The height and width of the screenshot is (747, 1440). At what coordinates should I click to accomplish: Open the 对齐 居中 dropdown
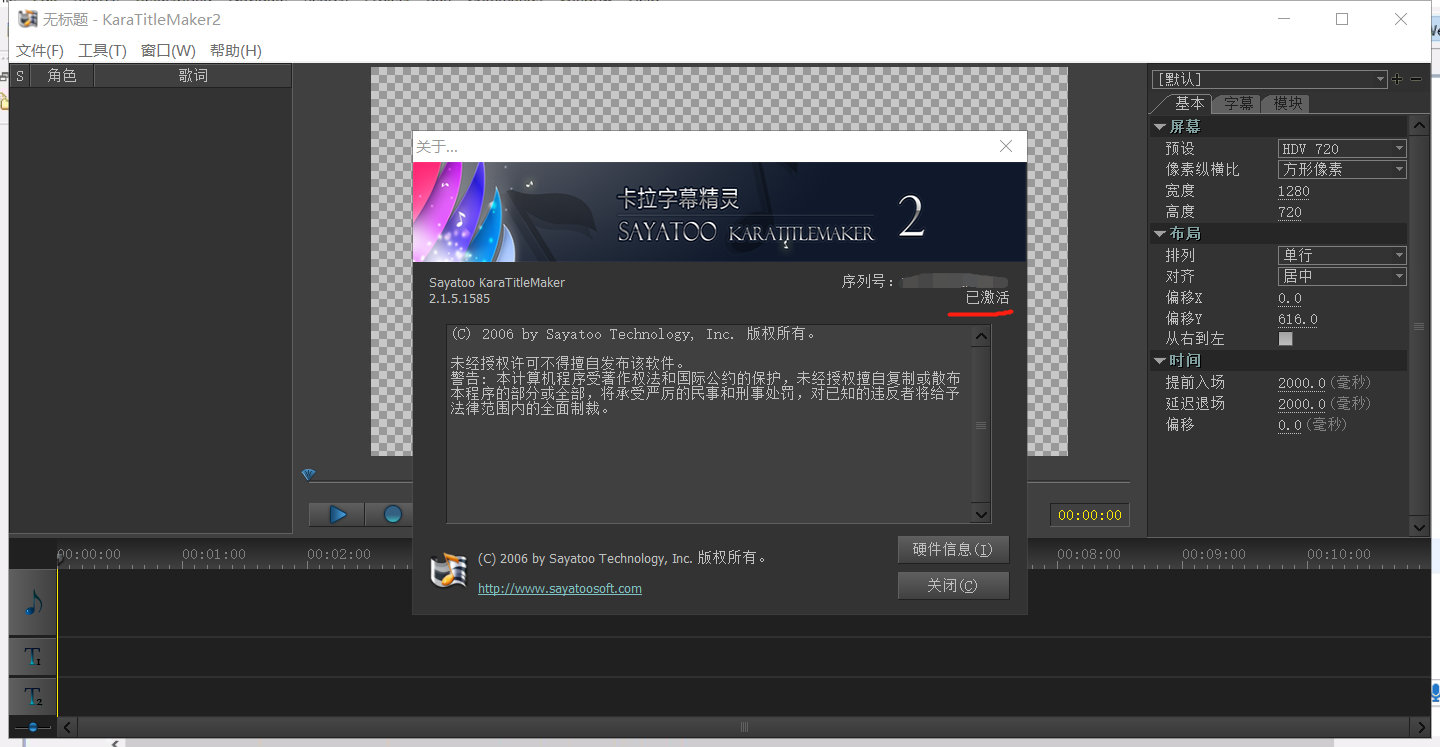point(1342,276)
